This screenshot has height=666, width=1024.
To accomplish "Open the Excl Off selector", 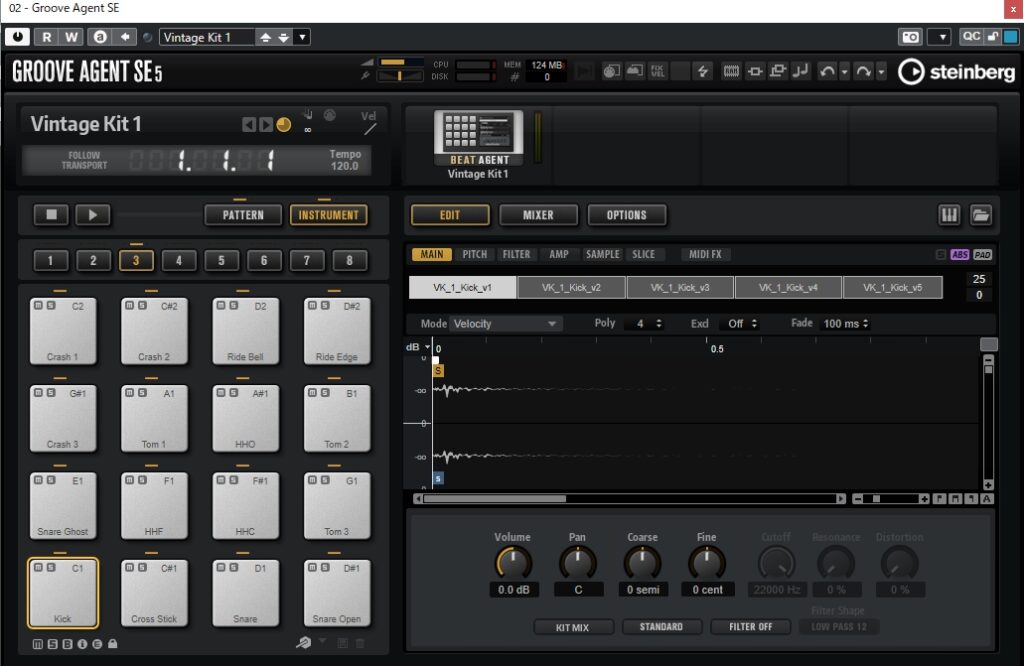I will pos(741,324).
